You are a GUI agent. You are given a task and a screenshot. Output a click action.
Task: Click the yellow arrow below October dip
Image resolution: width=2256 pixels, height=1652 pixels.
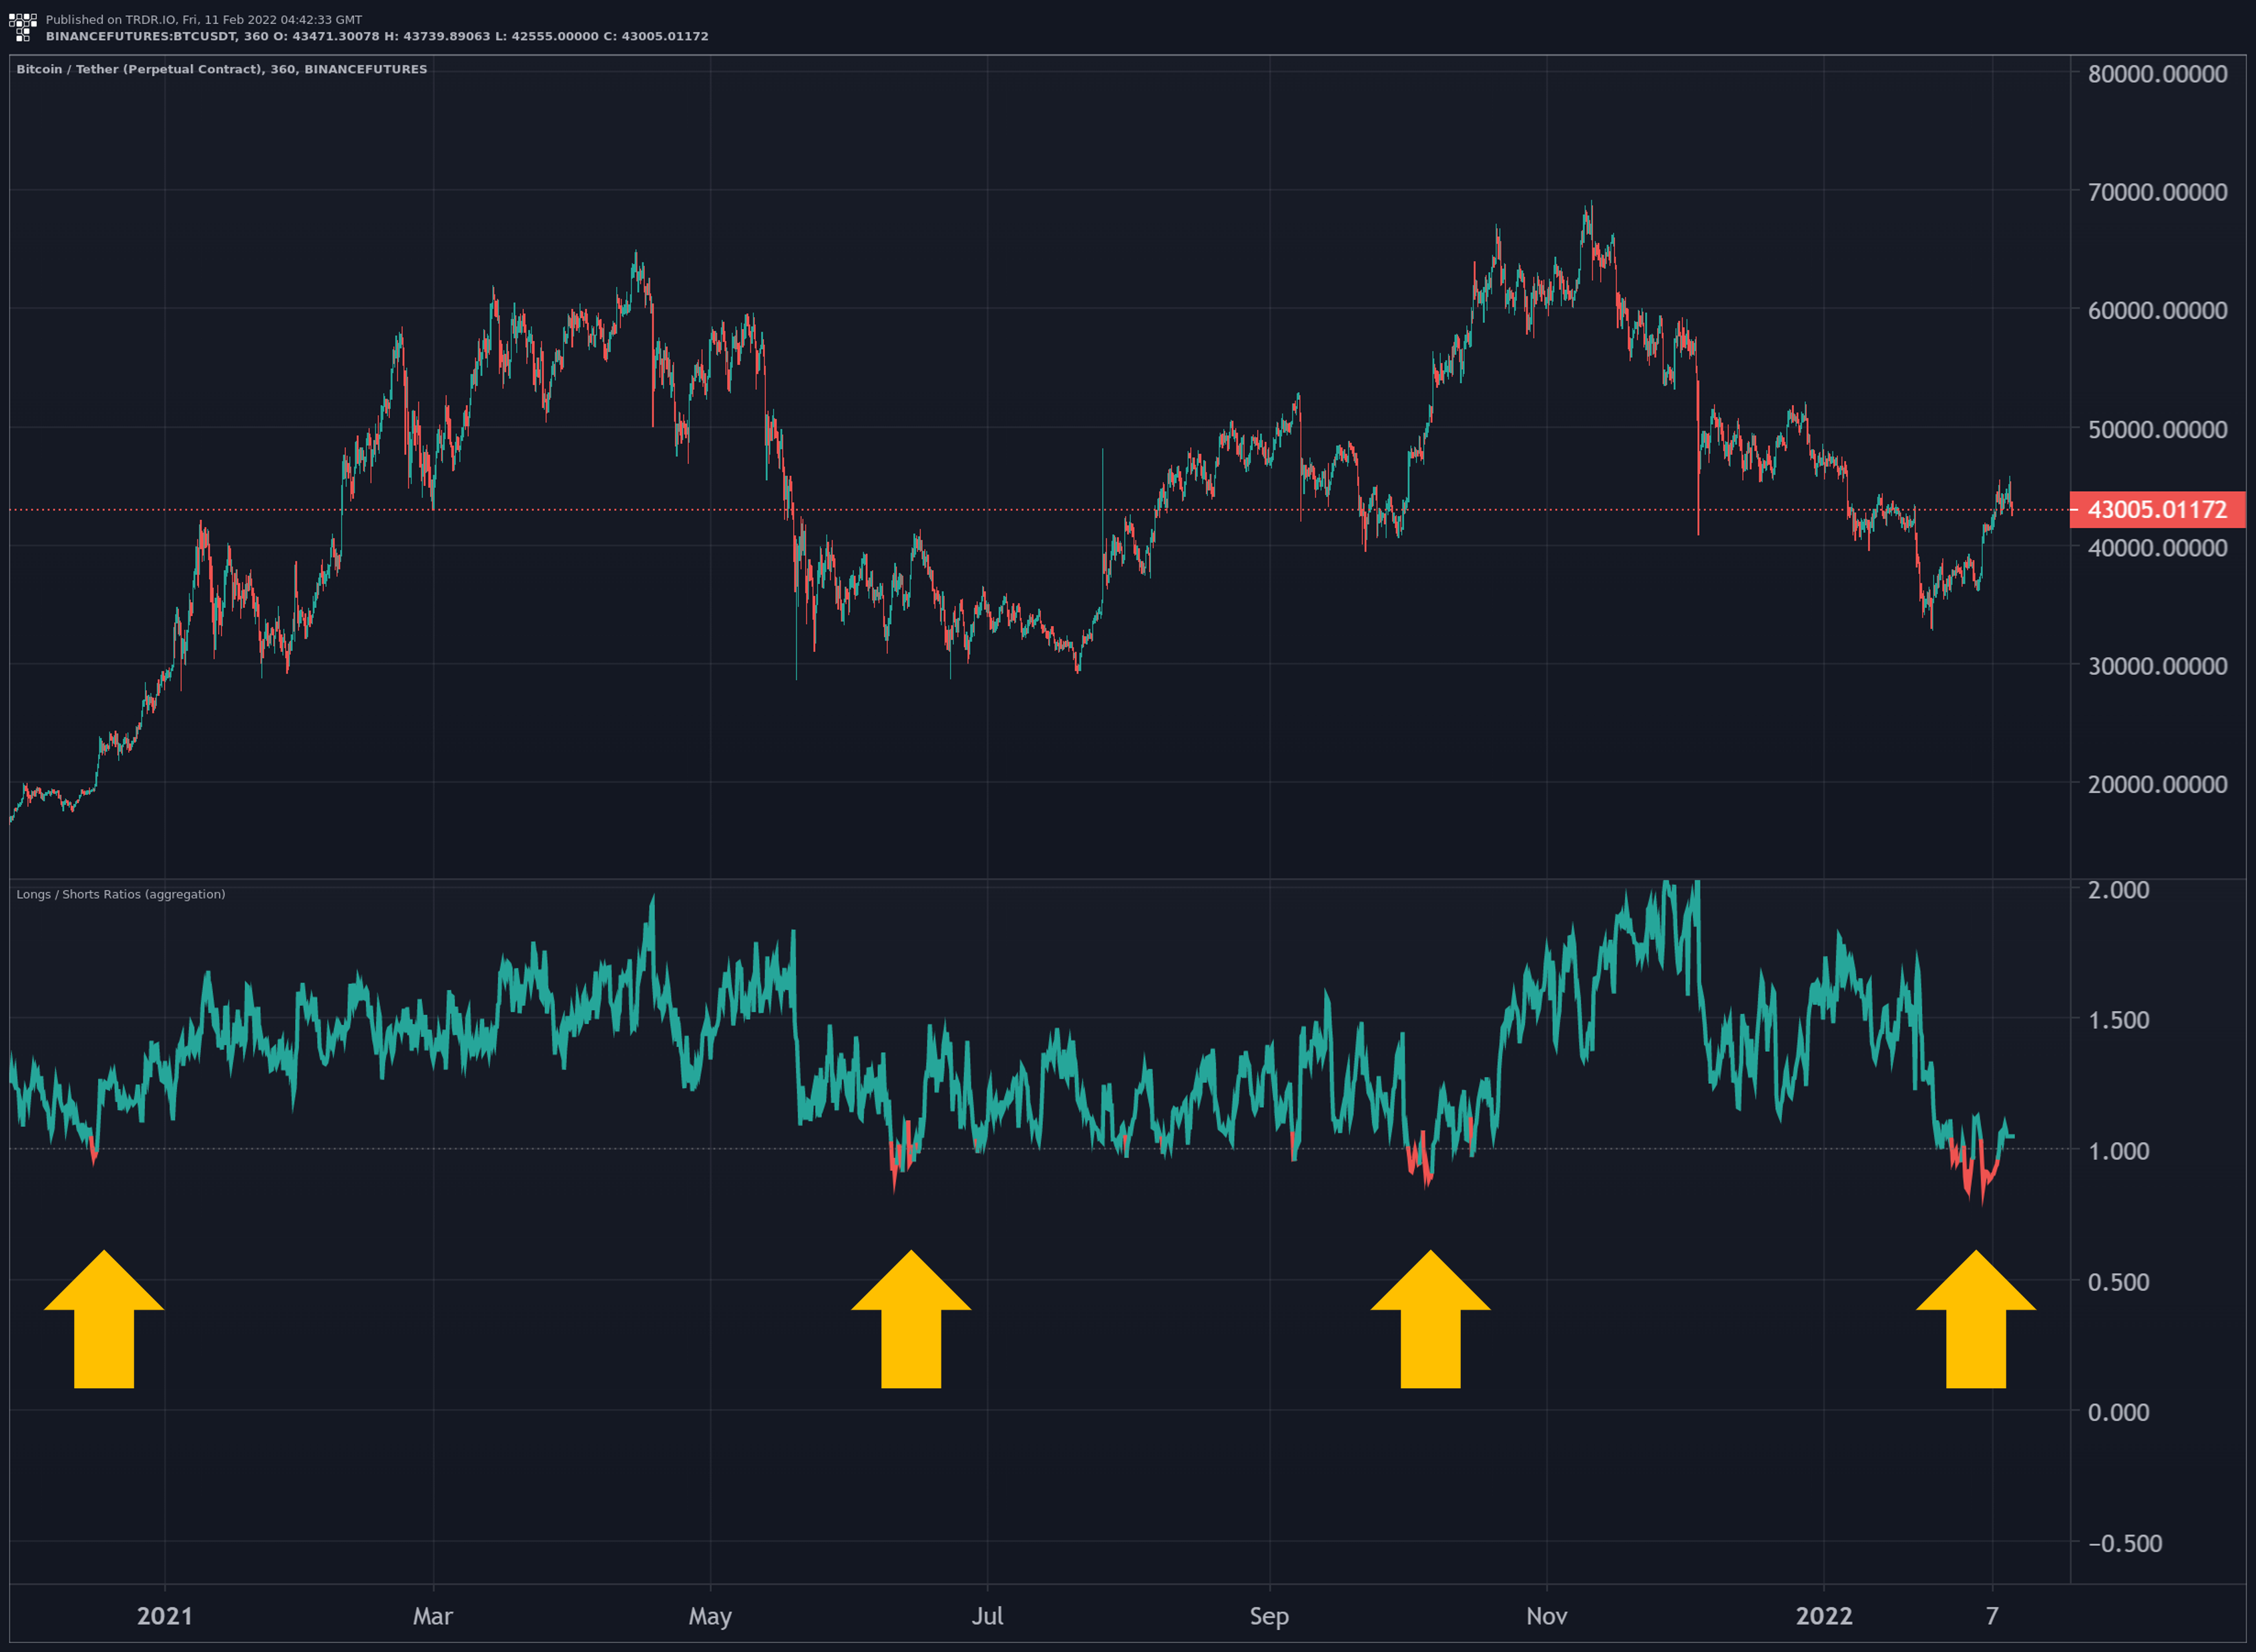click(x=1430, y=1320)
